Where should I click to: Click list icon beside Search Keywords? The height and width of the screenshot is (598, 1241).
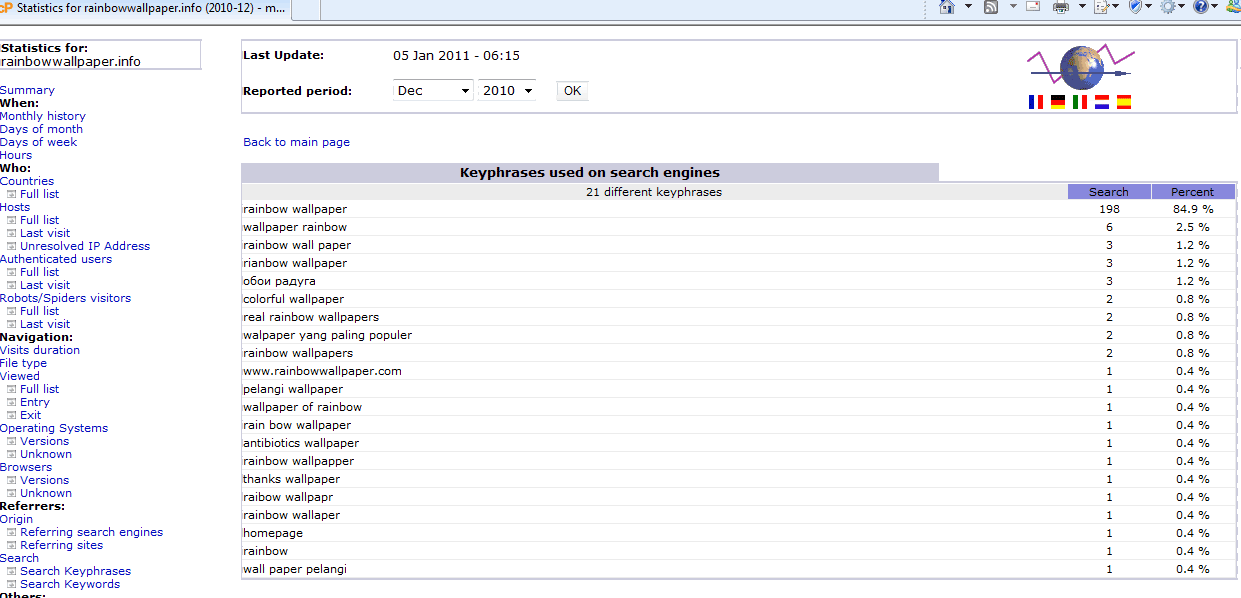tap(12, 584)
